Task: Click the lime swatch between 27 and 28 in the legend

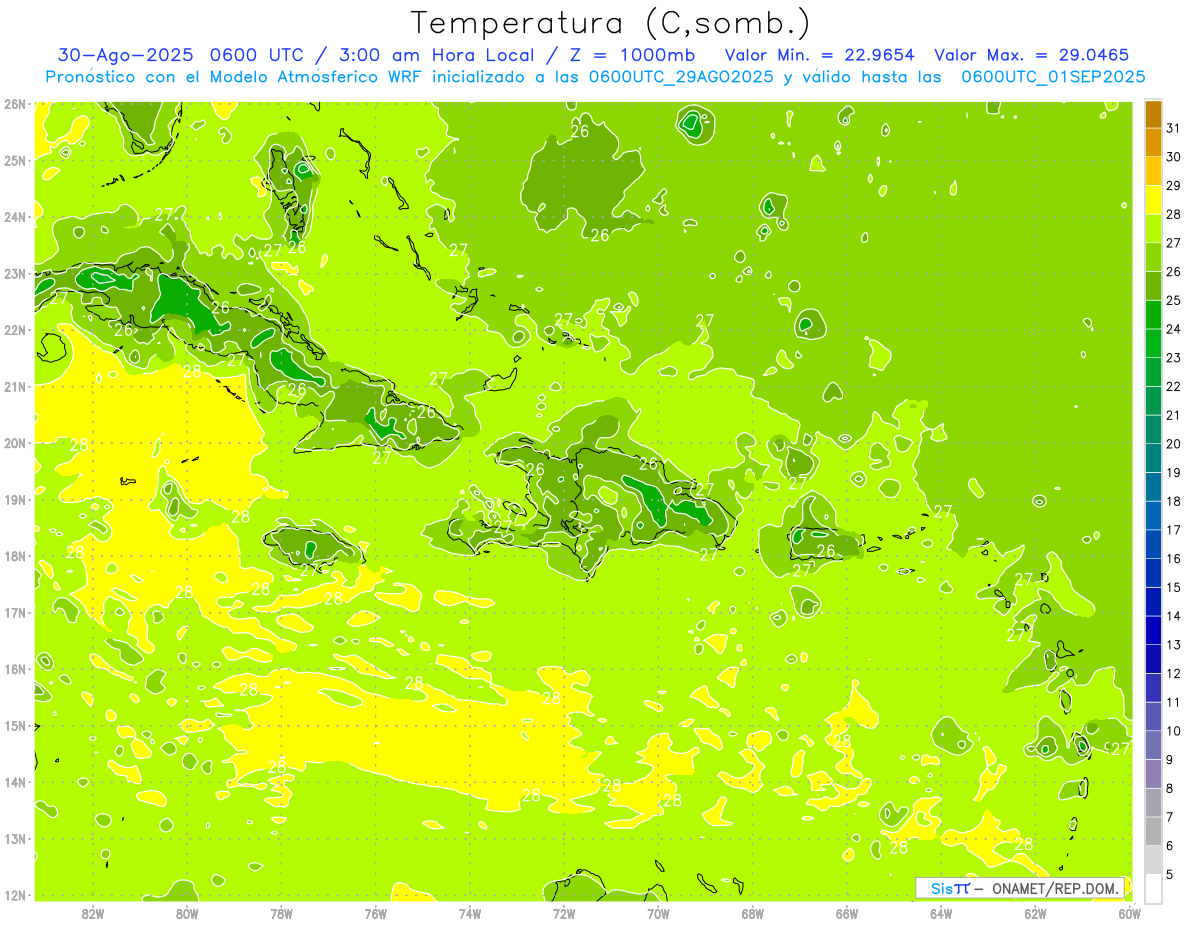Action: point(1153,229)
